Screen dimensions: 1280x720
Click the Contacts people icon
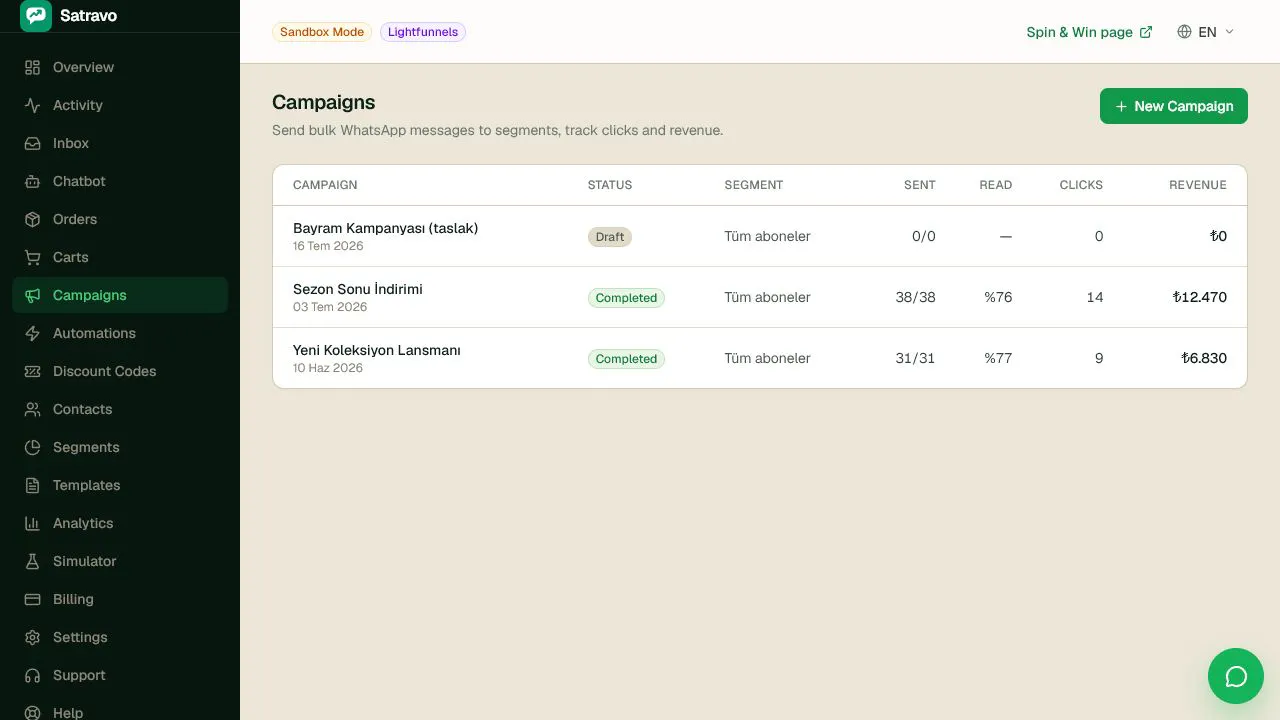click(x=33, y=409)
